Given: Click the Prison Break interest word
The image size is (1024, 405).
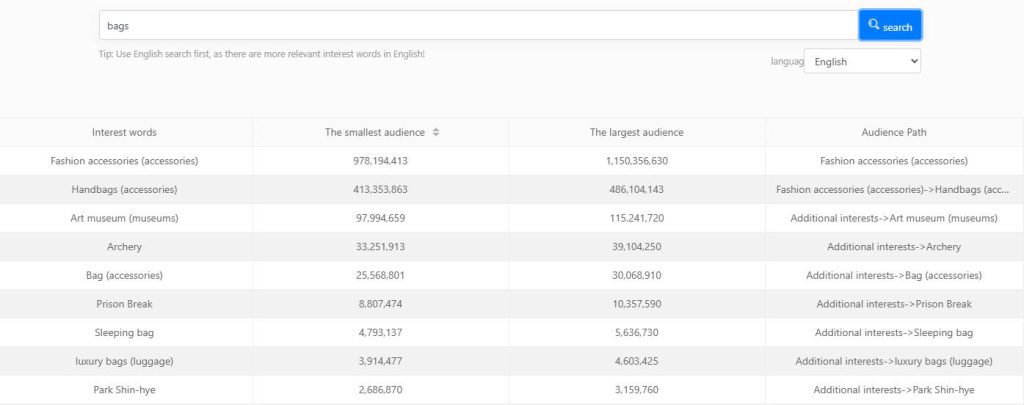Looking at the screenshot, I should (124, 304).
